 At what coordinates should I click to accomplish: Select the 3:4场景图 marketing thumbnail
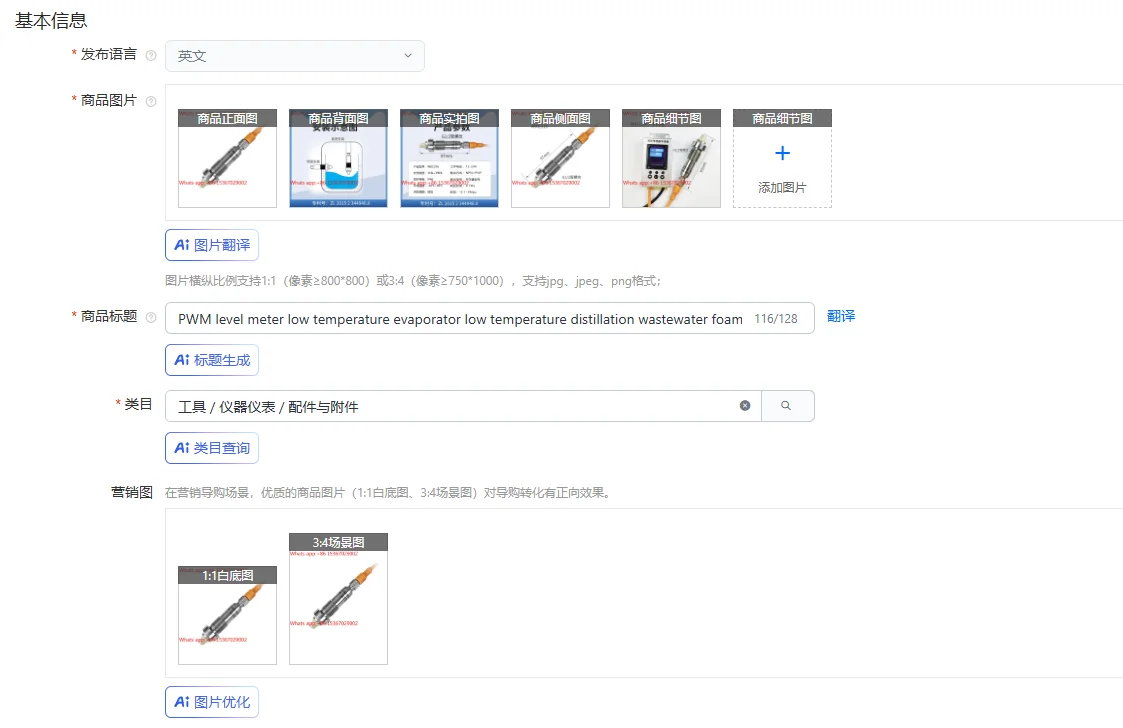tap(338, 599)
